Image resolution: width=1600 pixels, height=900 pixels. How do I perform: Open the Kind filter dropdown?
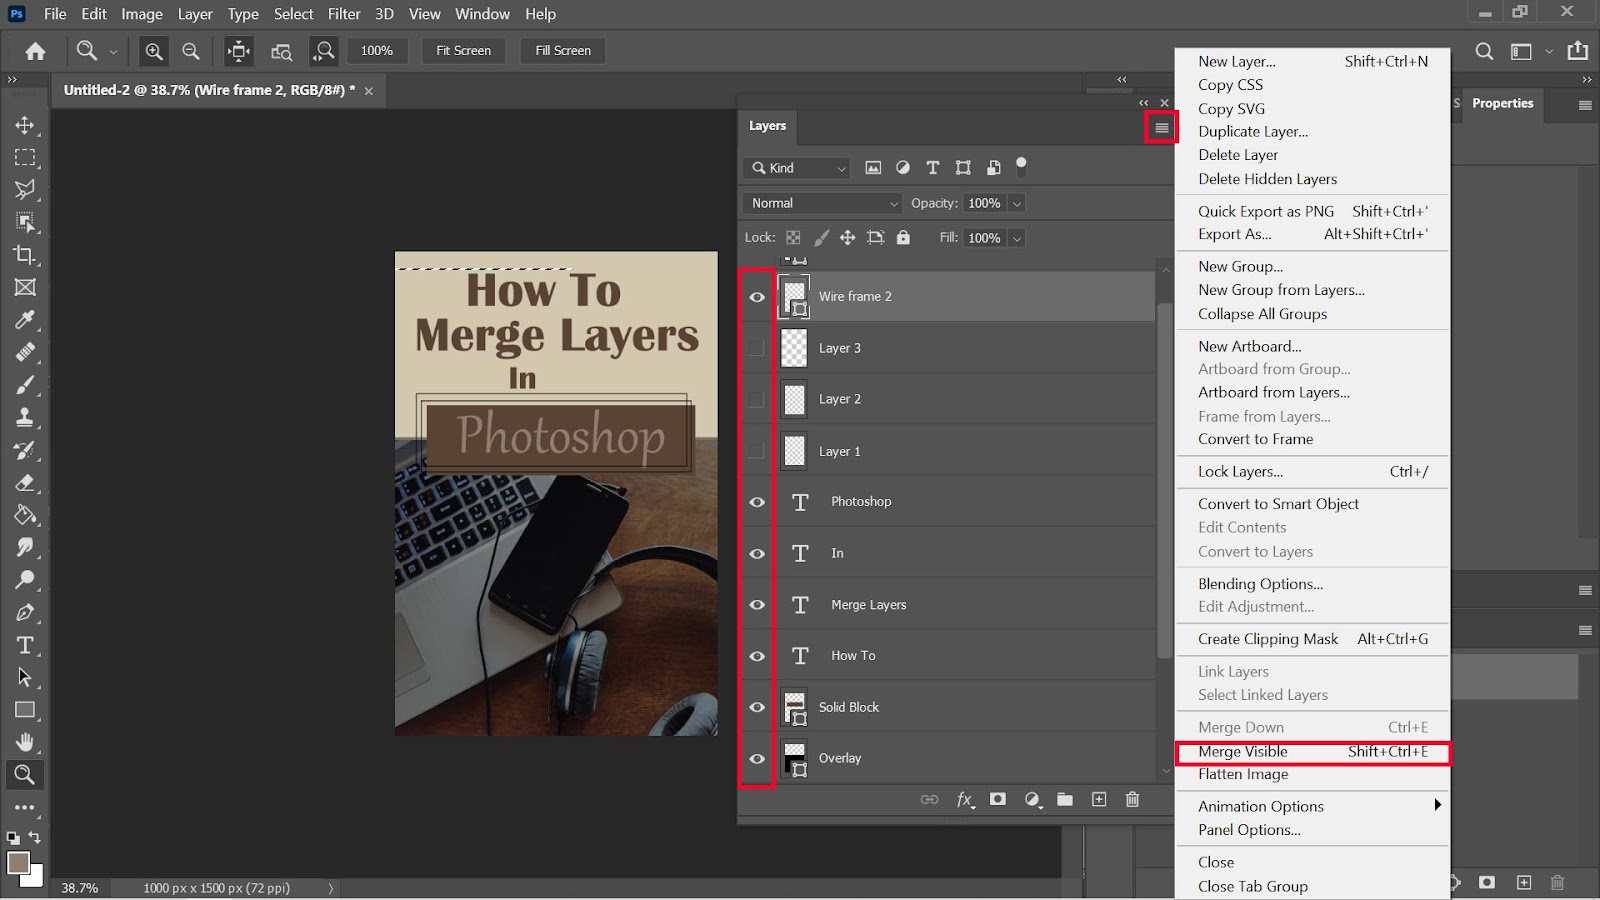pyautogui.click(x=798, y=168)
